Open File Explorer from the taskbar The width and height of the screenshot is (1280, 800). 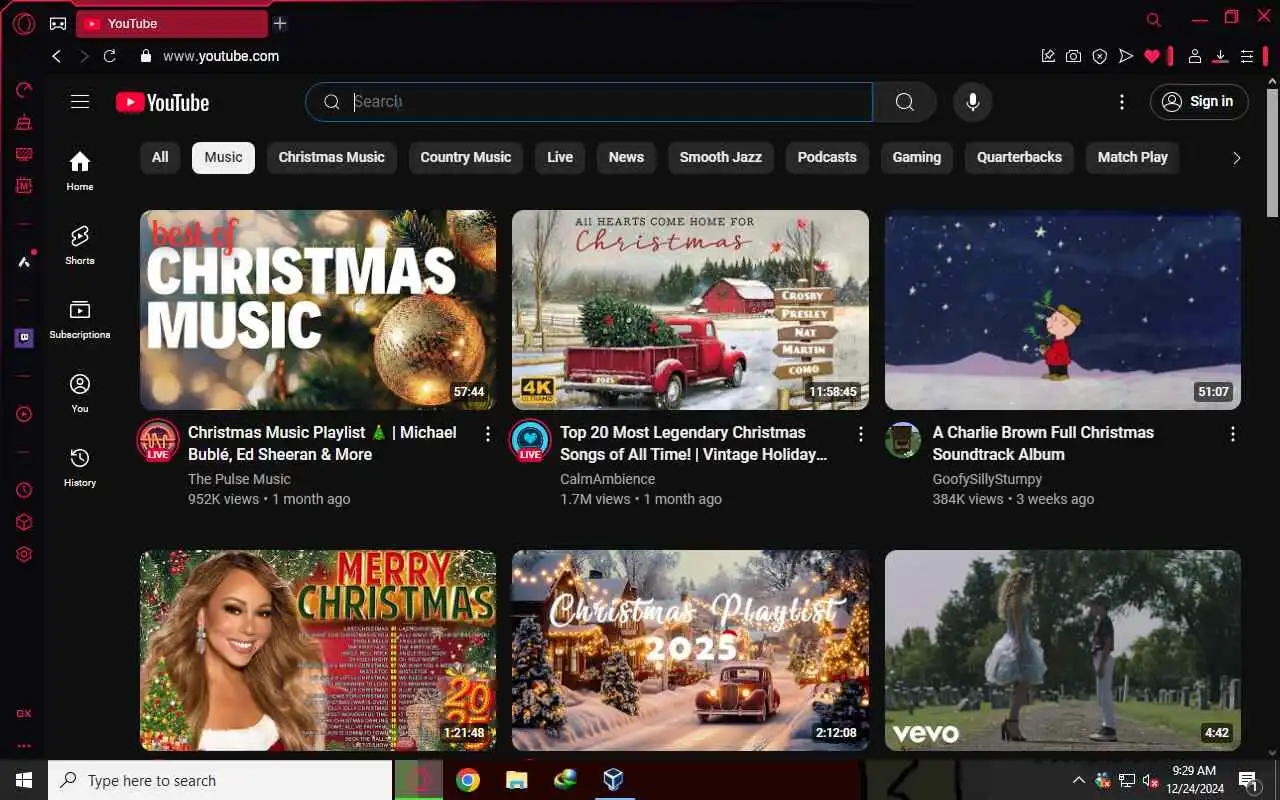click(516, 780)
